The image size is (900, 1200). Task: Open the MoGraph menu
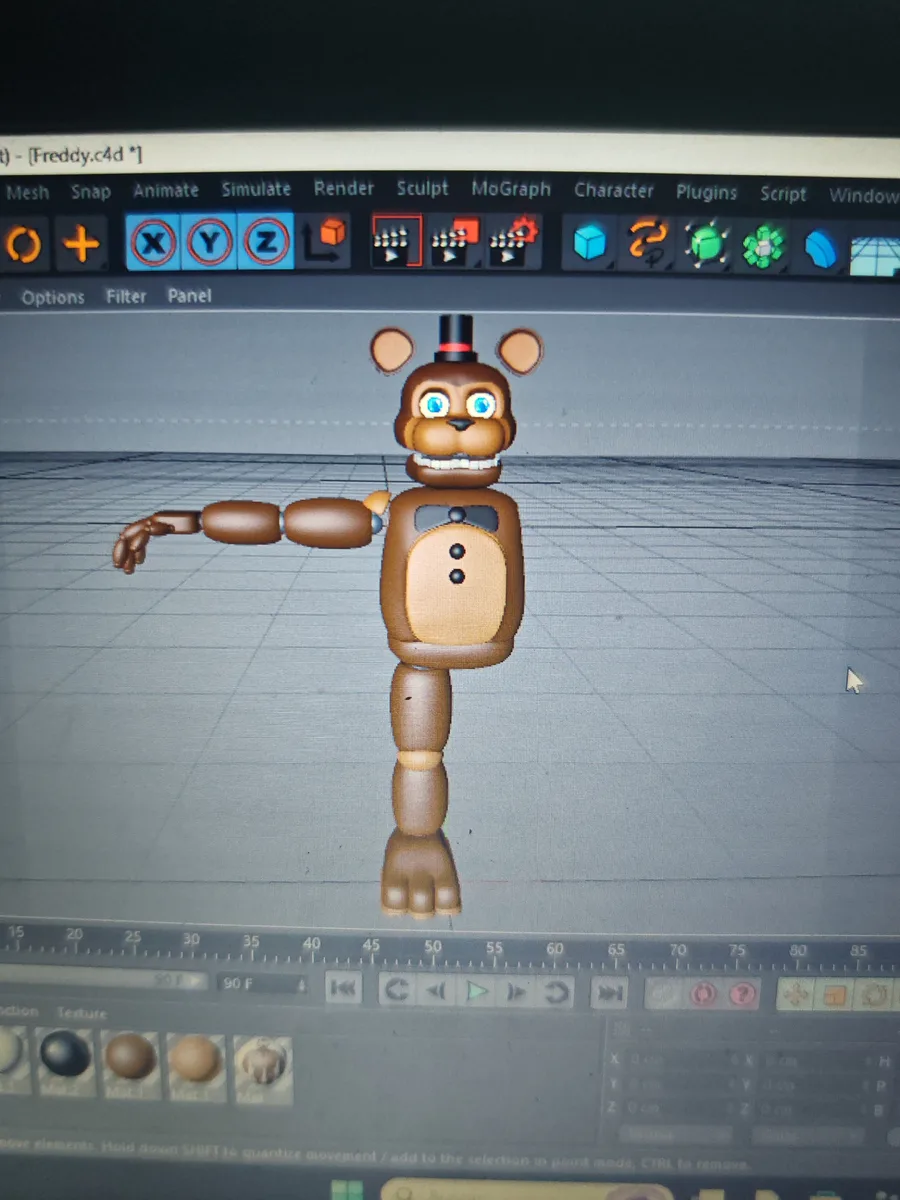click(x=511, y=188)
